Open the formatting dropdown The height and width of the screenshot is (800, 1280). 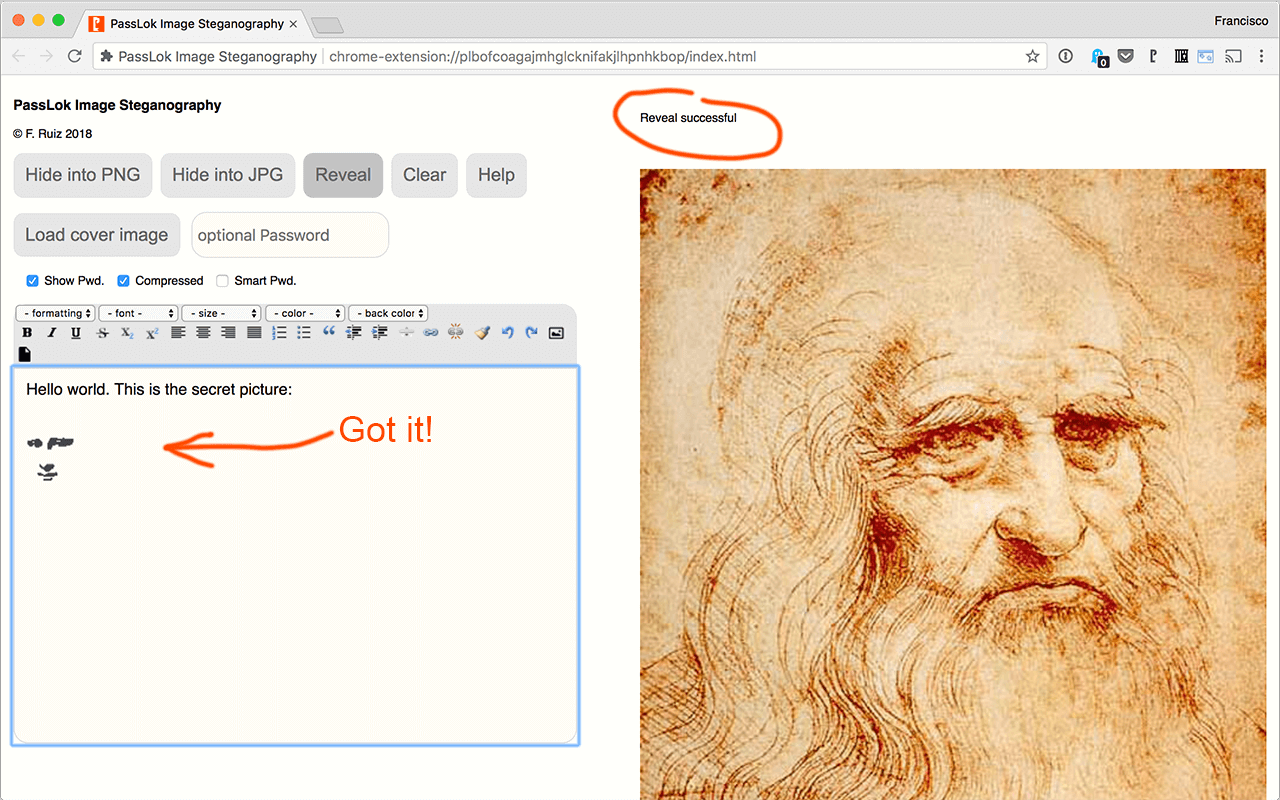pyautogui.click(x=56, y=313)
